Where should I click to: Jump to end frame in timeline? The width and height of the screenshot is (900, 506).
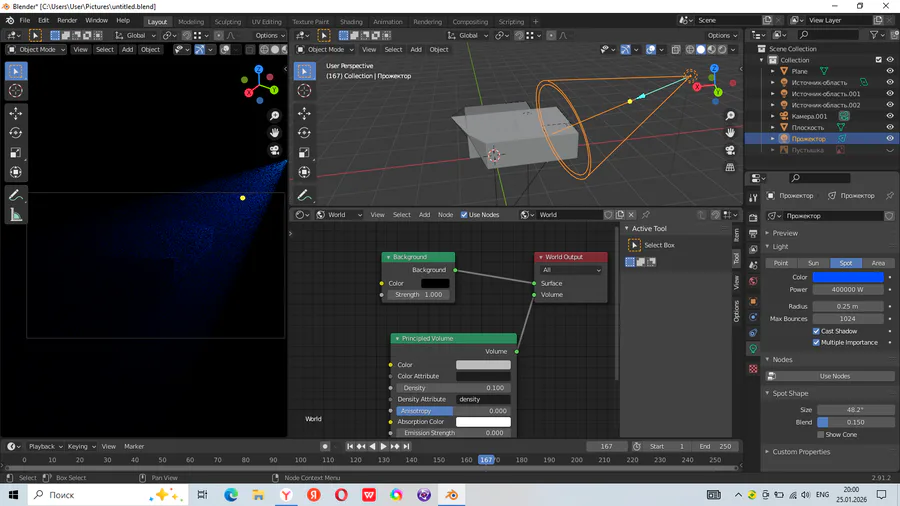point(406,446)
